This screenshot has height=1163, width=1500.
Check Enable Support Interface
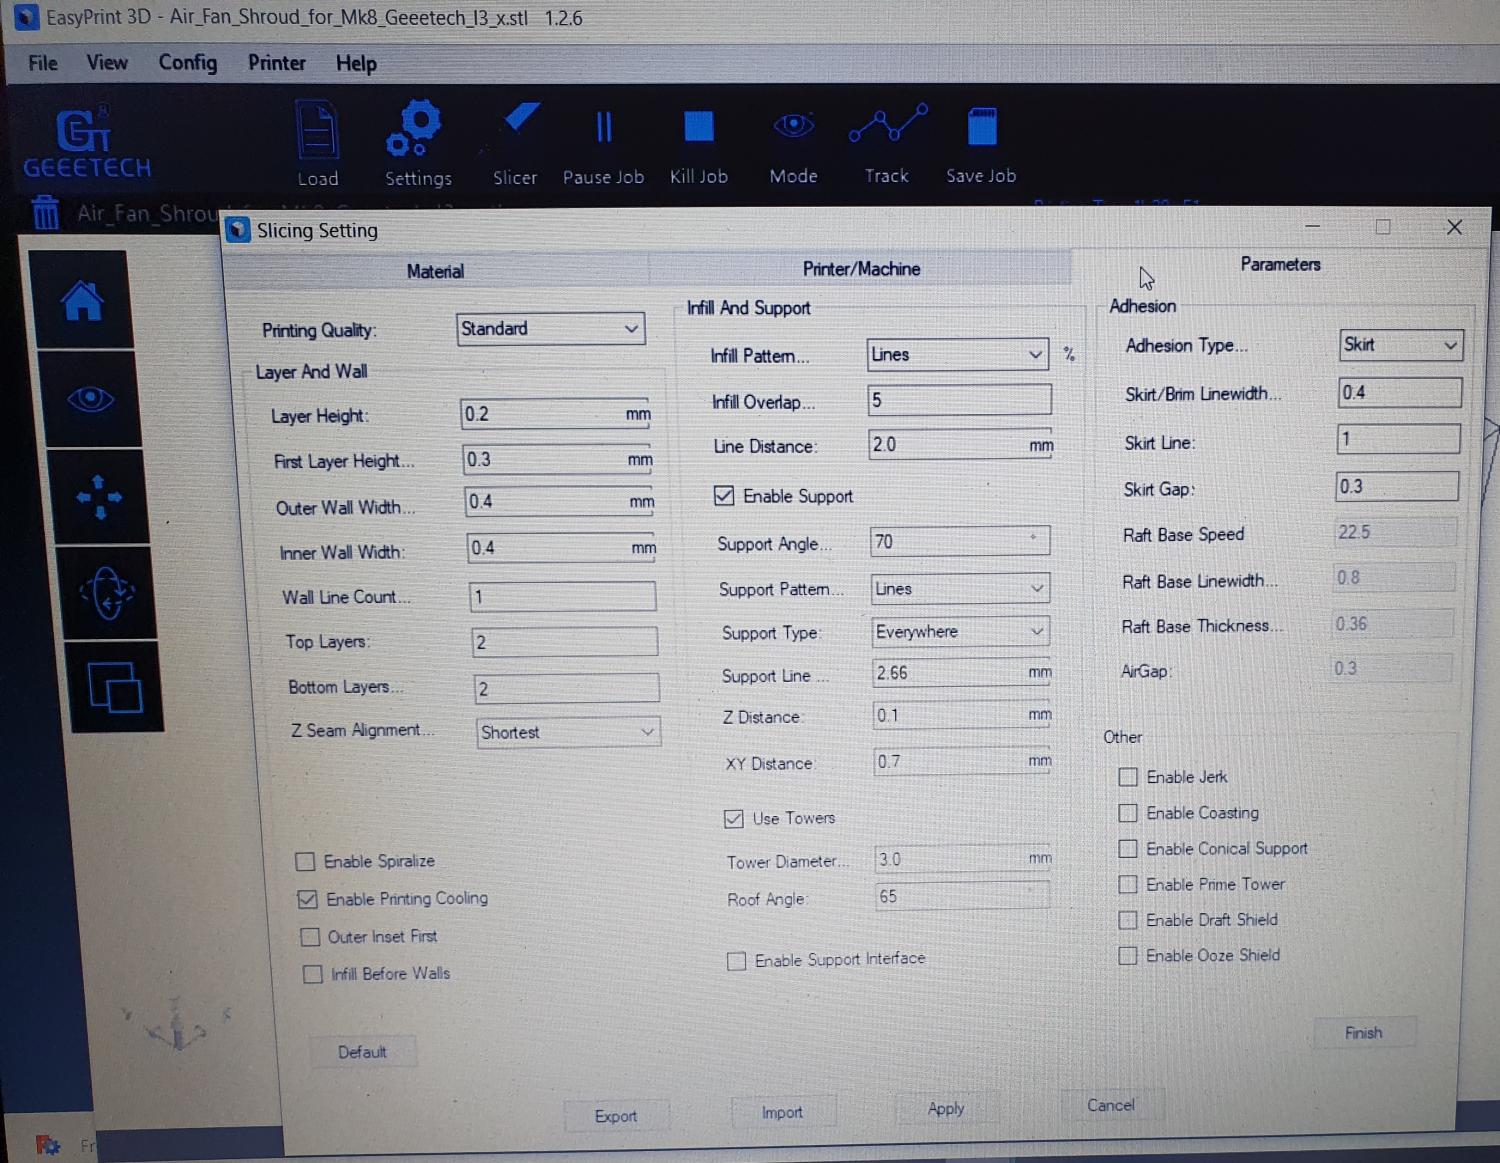coord(737,961)
